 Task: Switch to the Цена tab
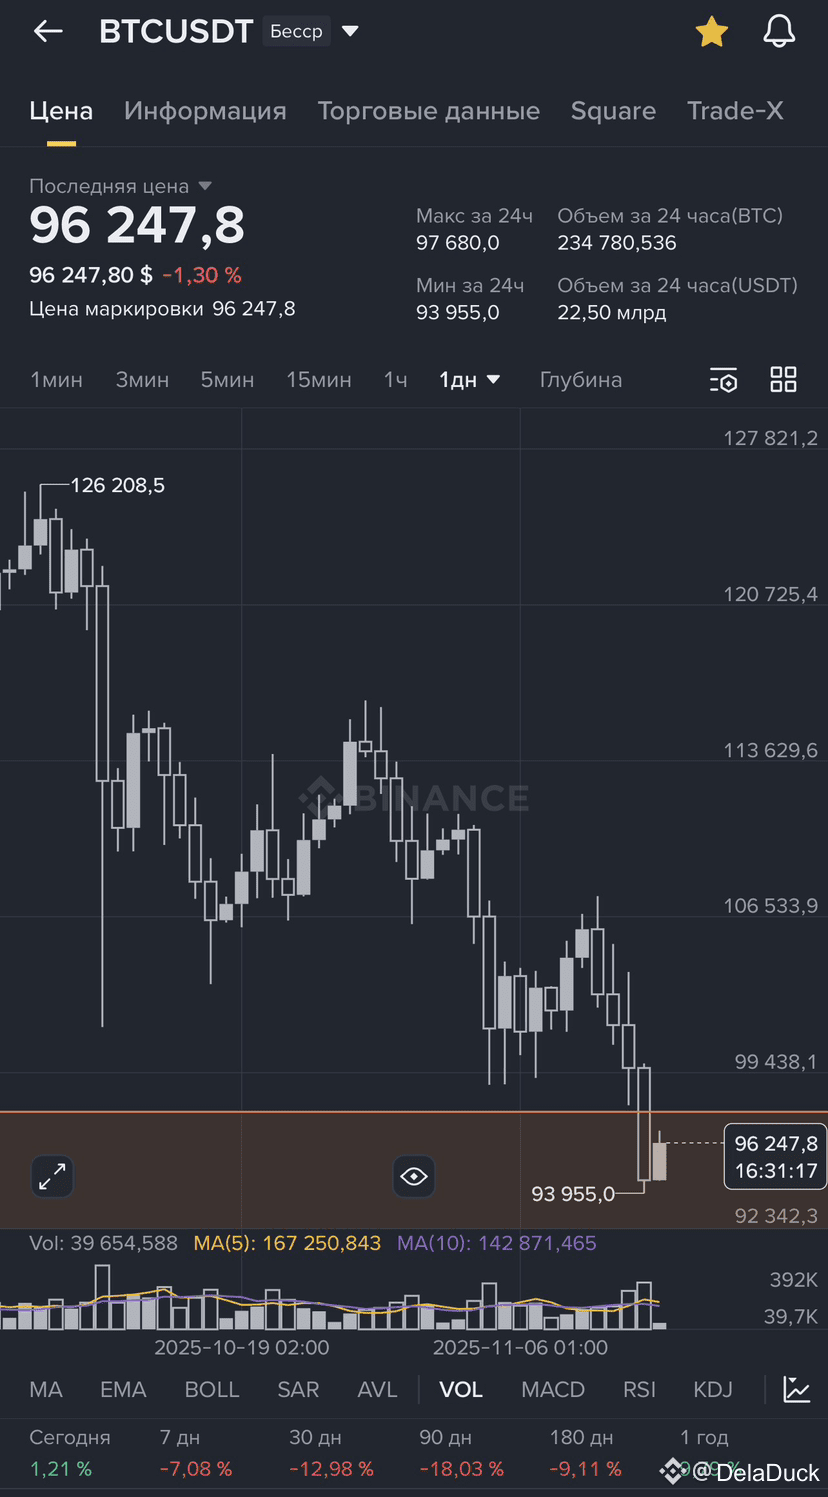61,111
